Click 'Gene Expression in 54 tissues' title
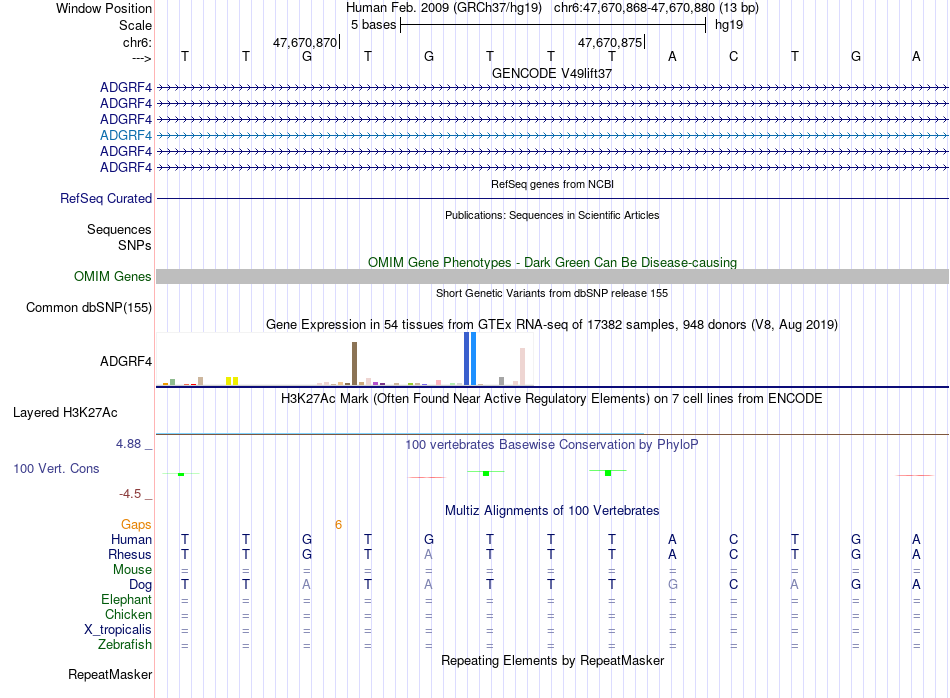 pyautogui.click(x=552, y=325)
